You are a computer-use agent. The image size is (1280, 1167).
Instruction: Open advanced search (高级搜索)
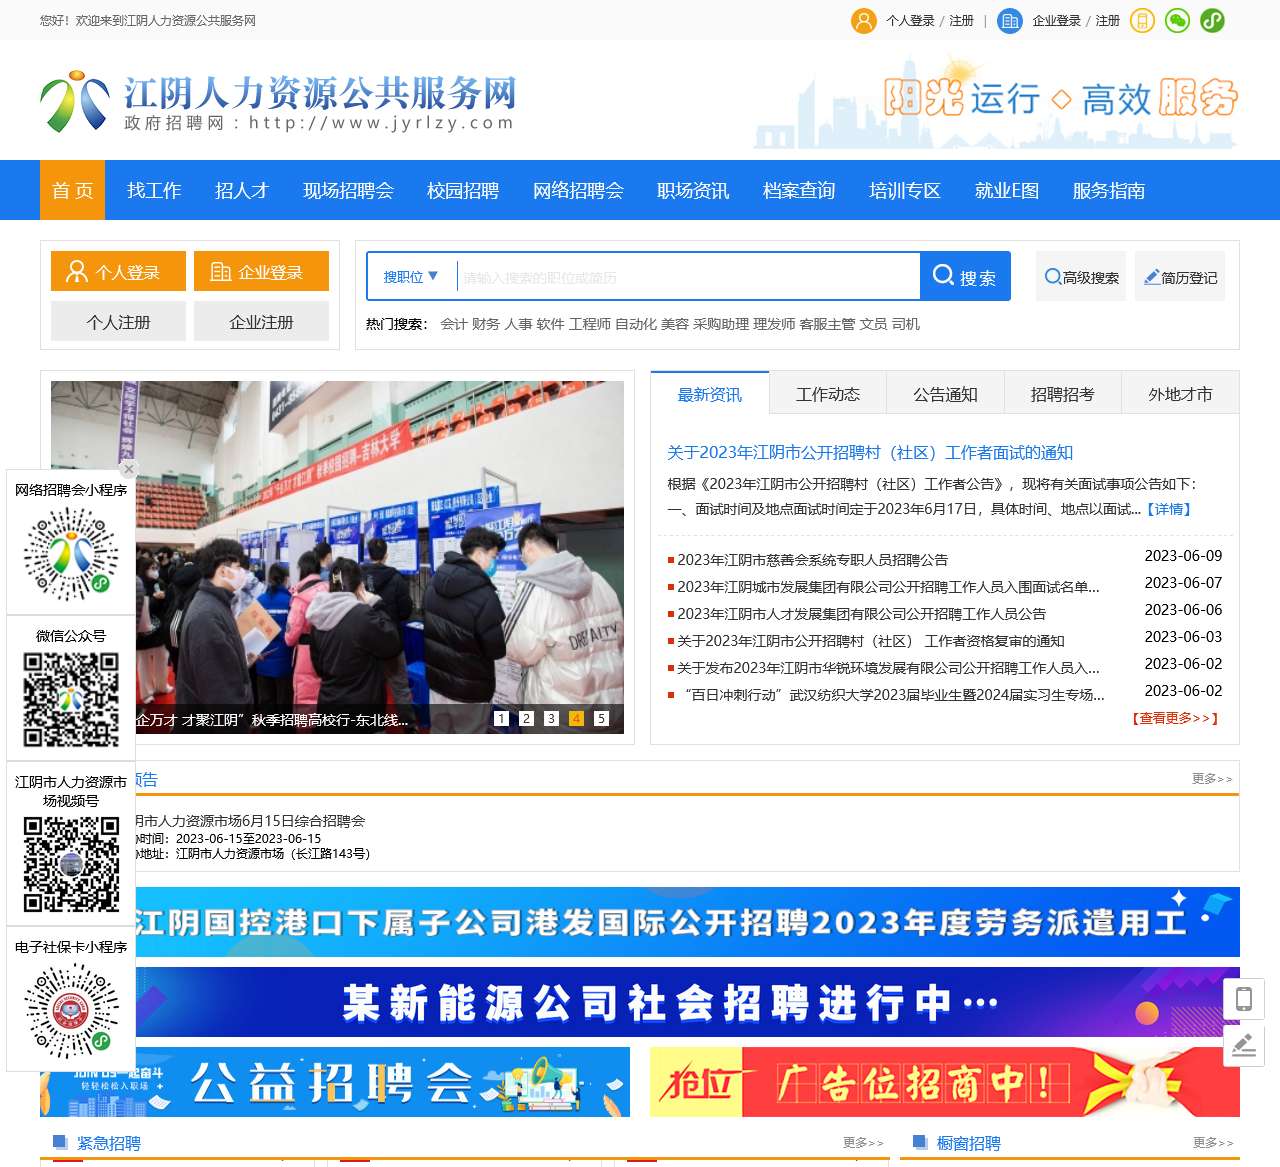click(x=1081, y=277)
